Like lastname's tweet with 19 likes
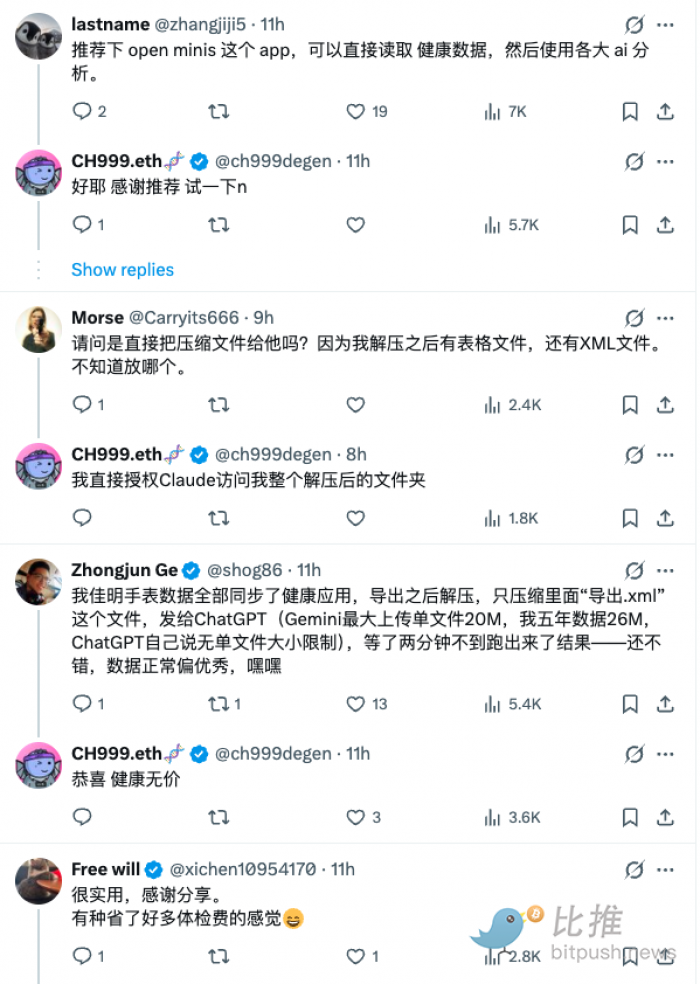 [355, 112]
